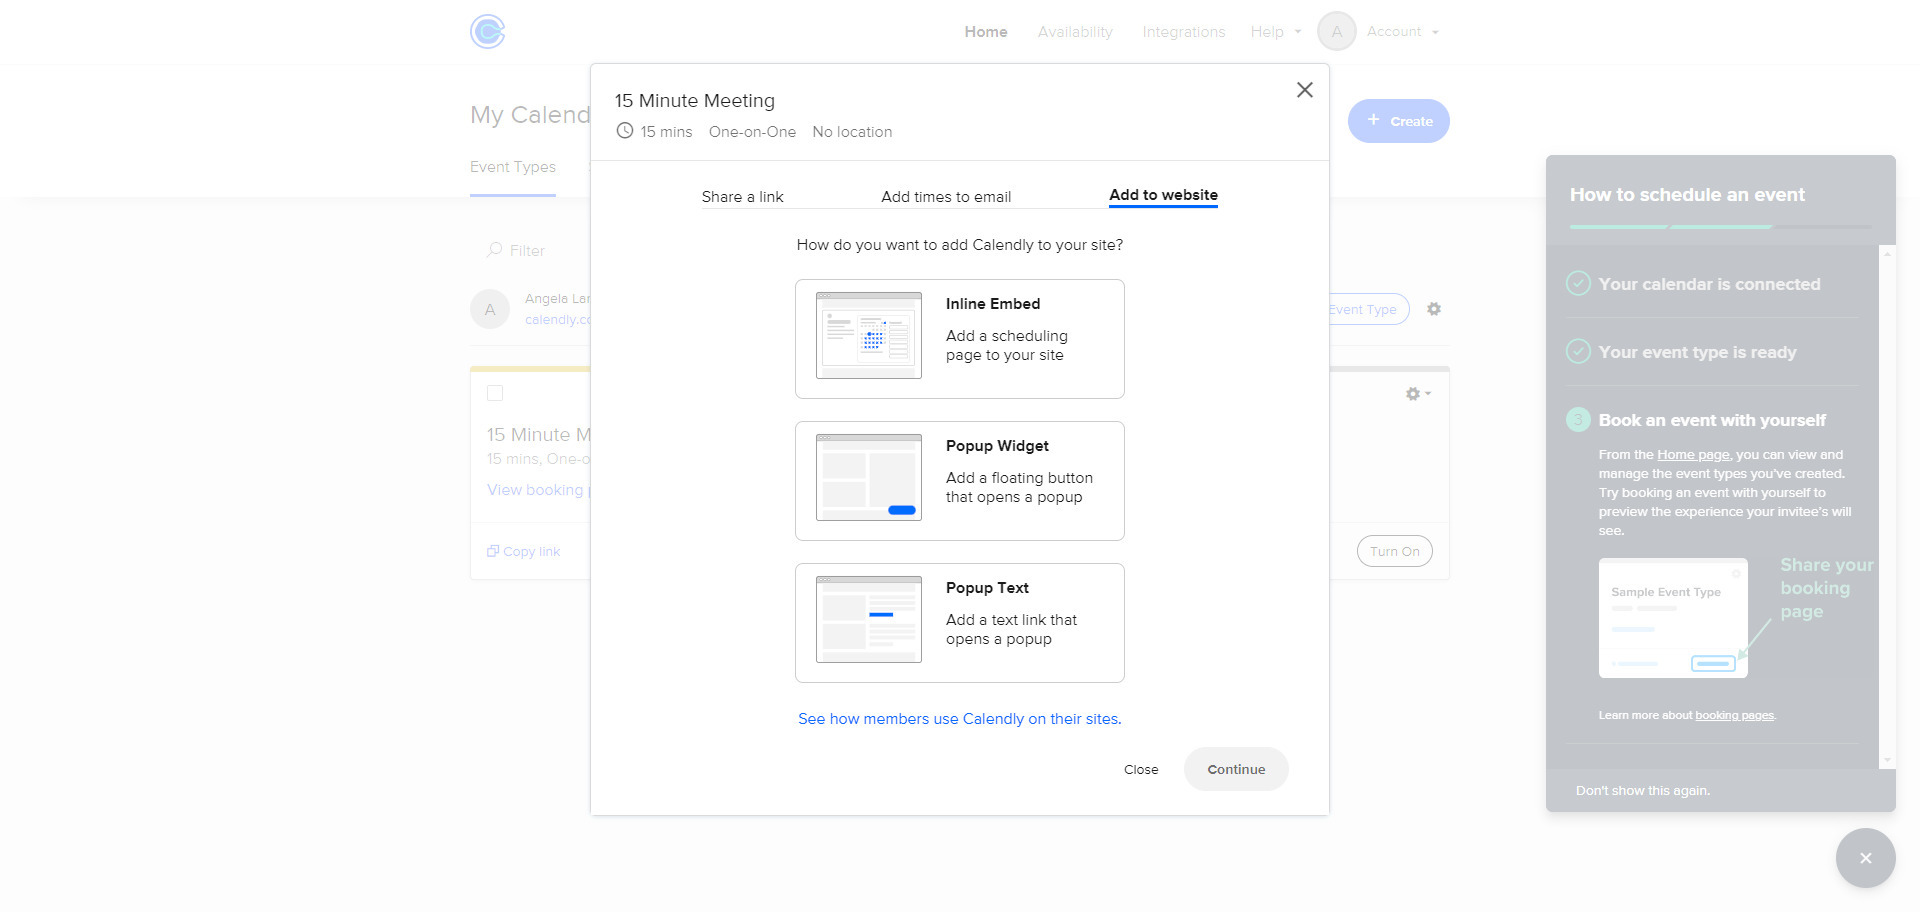The height and width of the screenshot is (912, 1920).
Task: Open the gear icon next to Event Type button
Action: [1434, 309]
